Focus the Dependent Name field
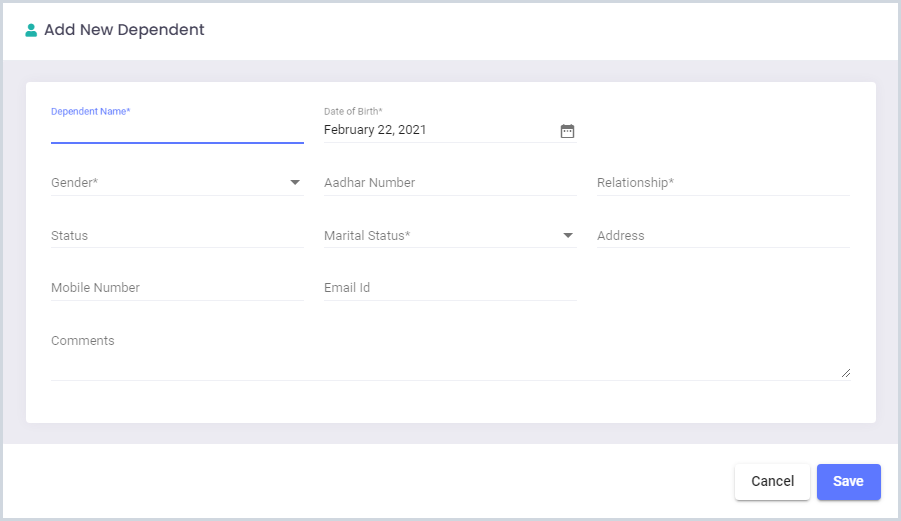 [x=177, y=131]
